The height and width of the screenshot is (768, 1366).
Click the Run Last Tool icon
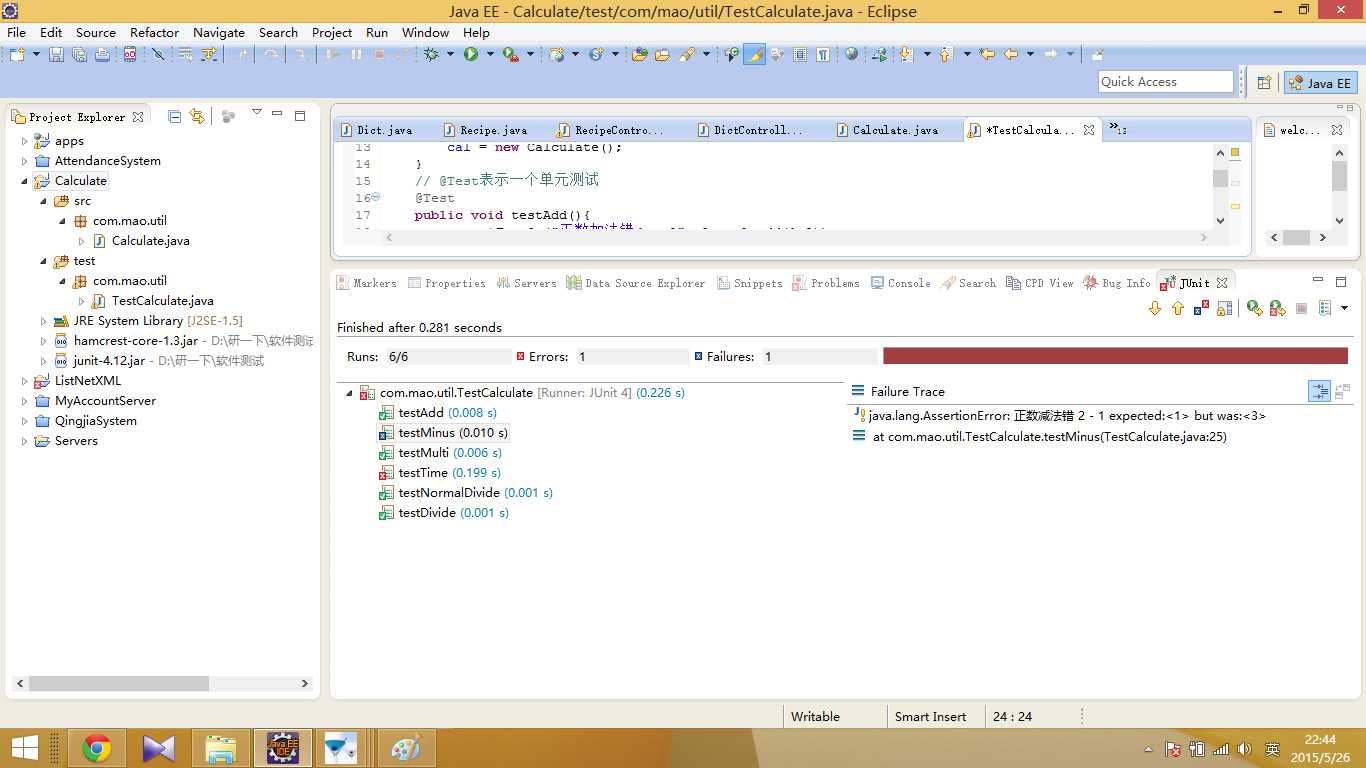point(511,54)
